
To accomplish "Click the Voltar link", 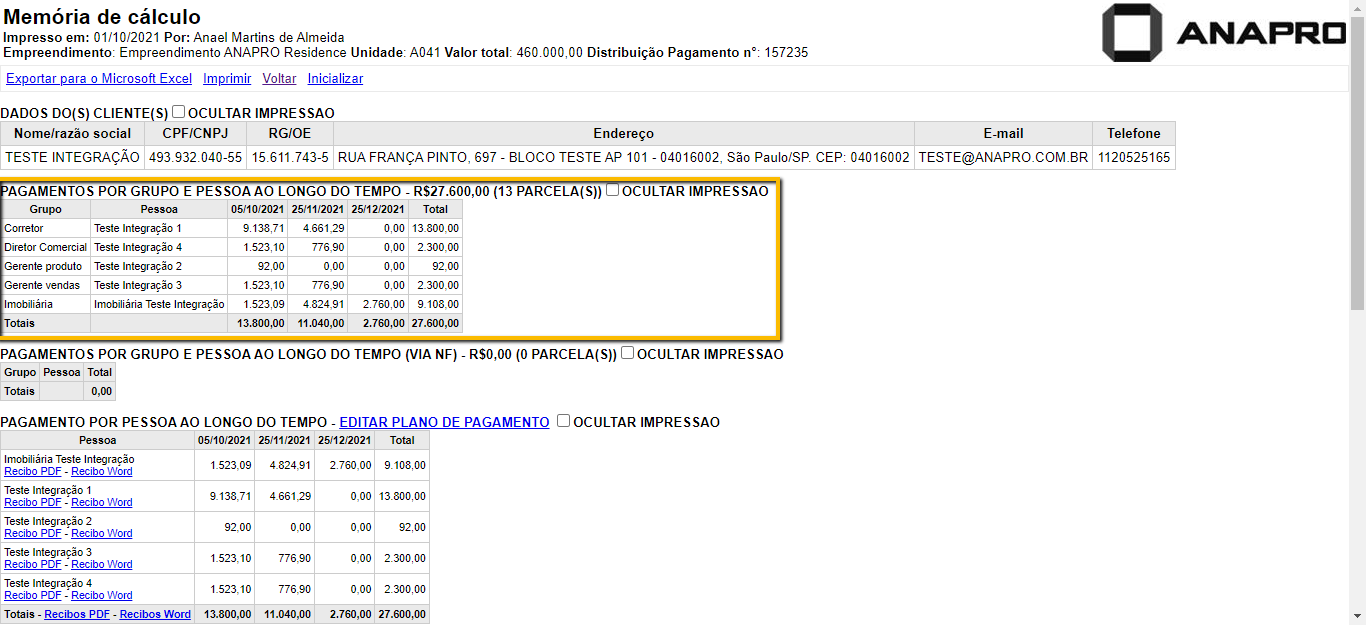I will pyautogui.click(x=279, y=79).
